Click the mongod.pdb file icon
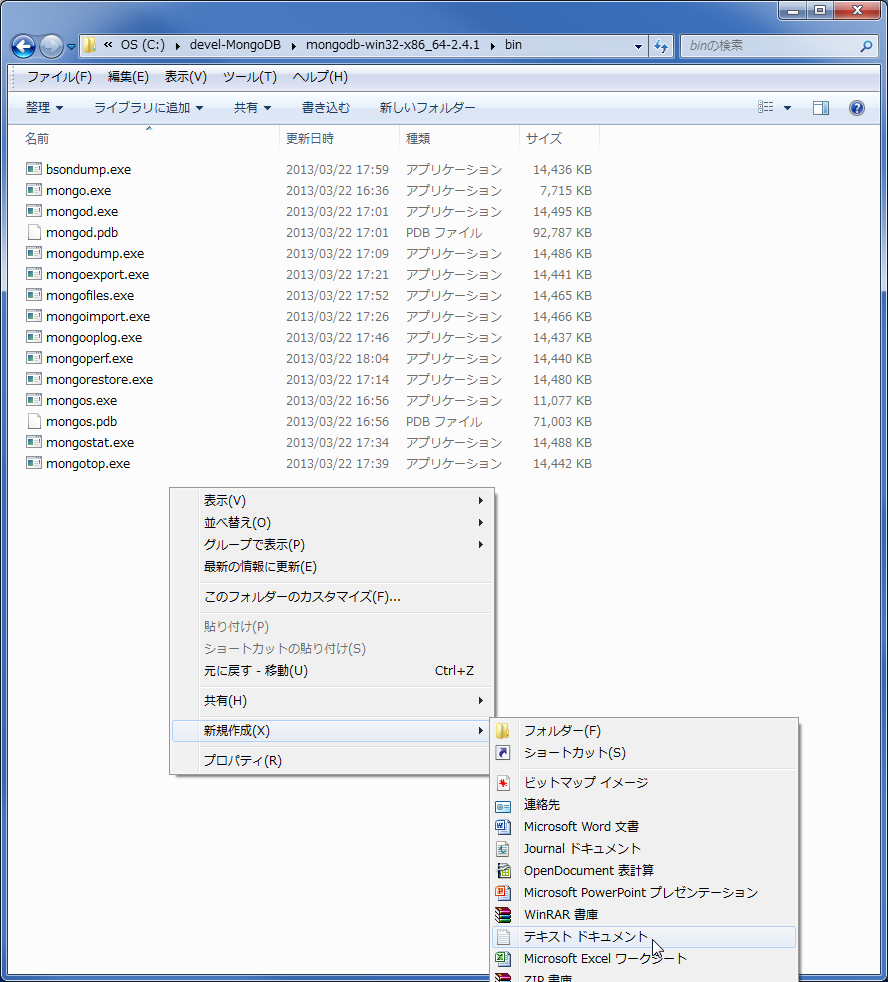 point(34,232)
